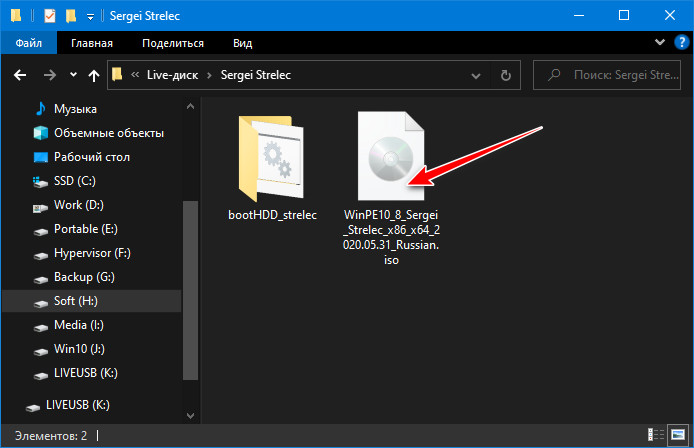Switch to the Поделиться ribbon tab
Screen dimensions: 694x448
(173, 43)
